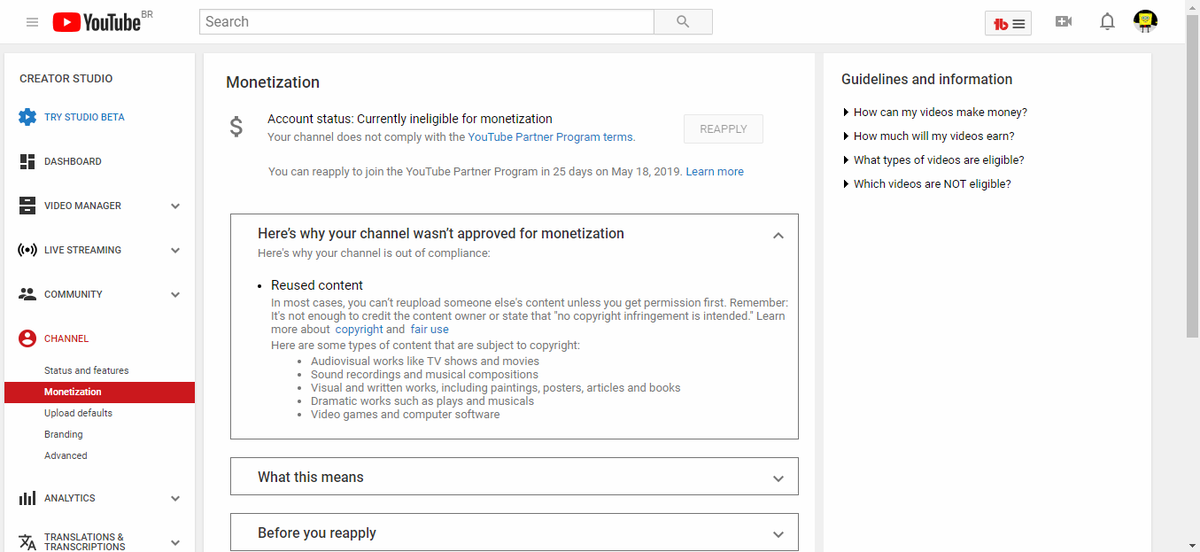Expand Analytics submenu chevron
The height and width of the screenshot is (552, 1200).
tap(175, 498)
